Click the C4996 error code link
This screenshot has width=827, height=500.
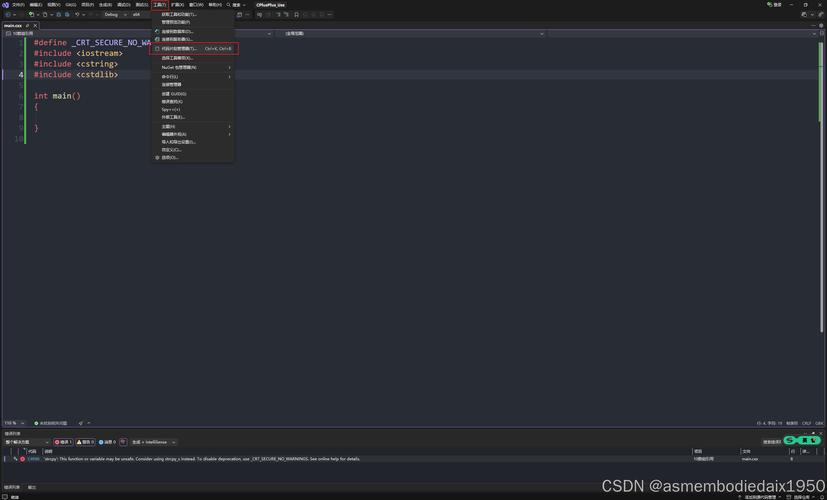click(x=33, y=459)
